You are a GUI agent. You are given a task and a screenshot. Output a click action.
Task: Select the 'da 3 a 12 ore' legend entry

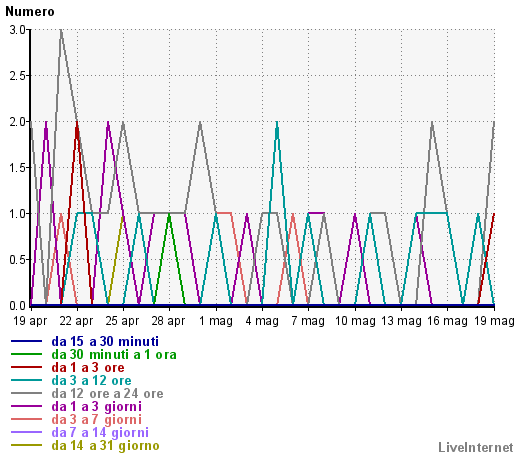coord(91,381)
